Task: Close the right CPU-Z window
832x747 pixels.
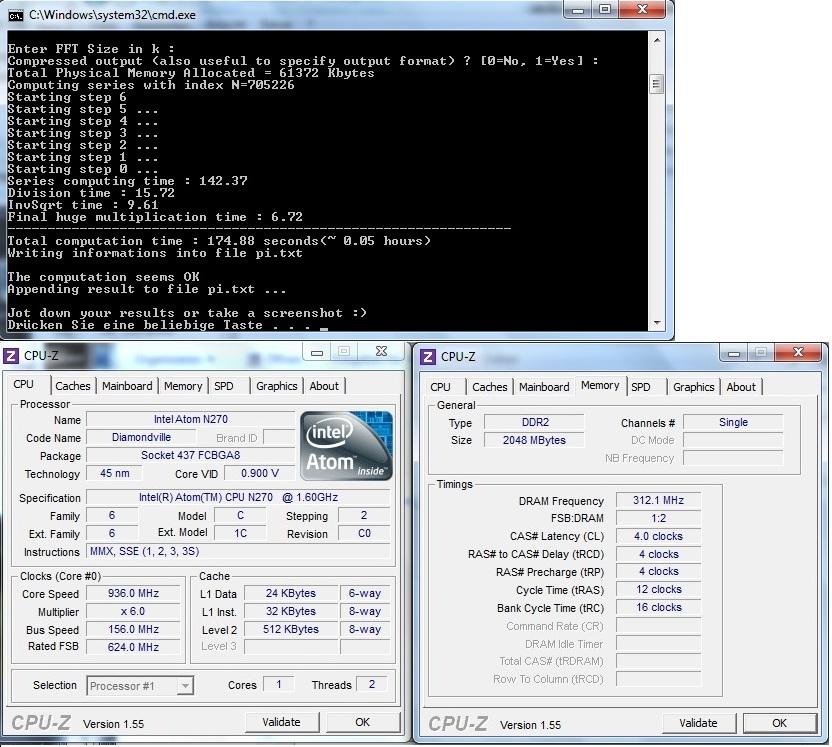Action: click(x=798, y=353)
